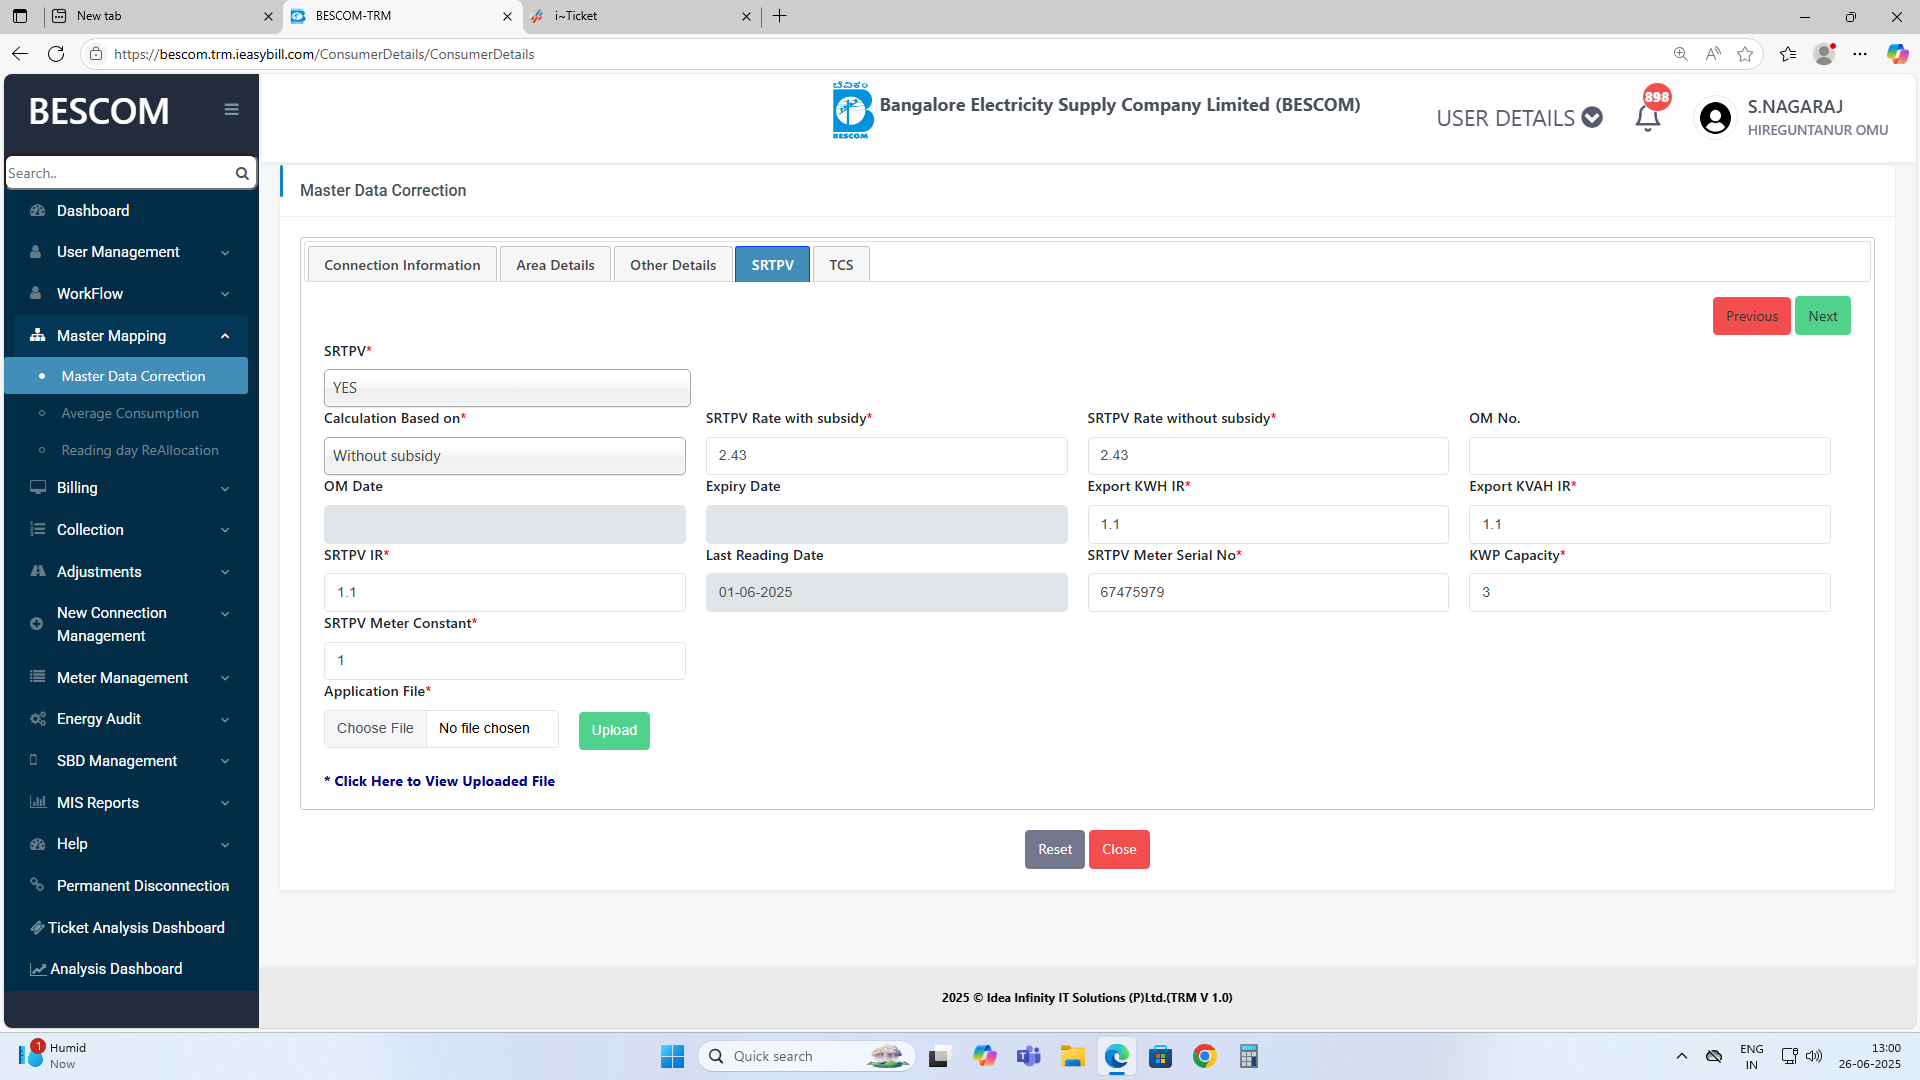Click the Upload button
The width and height of the screenshot is (1920, 1080).
(614, 731)
